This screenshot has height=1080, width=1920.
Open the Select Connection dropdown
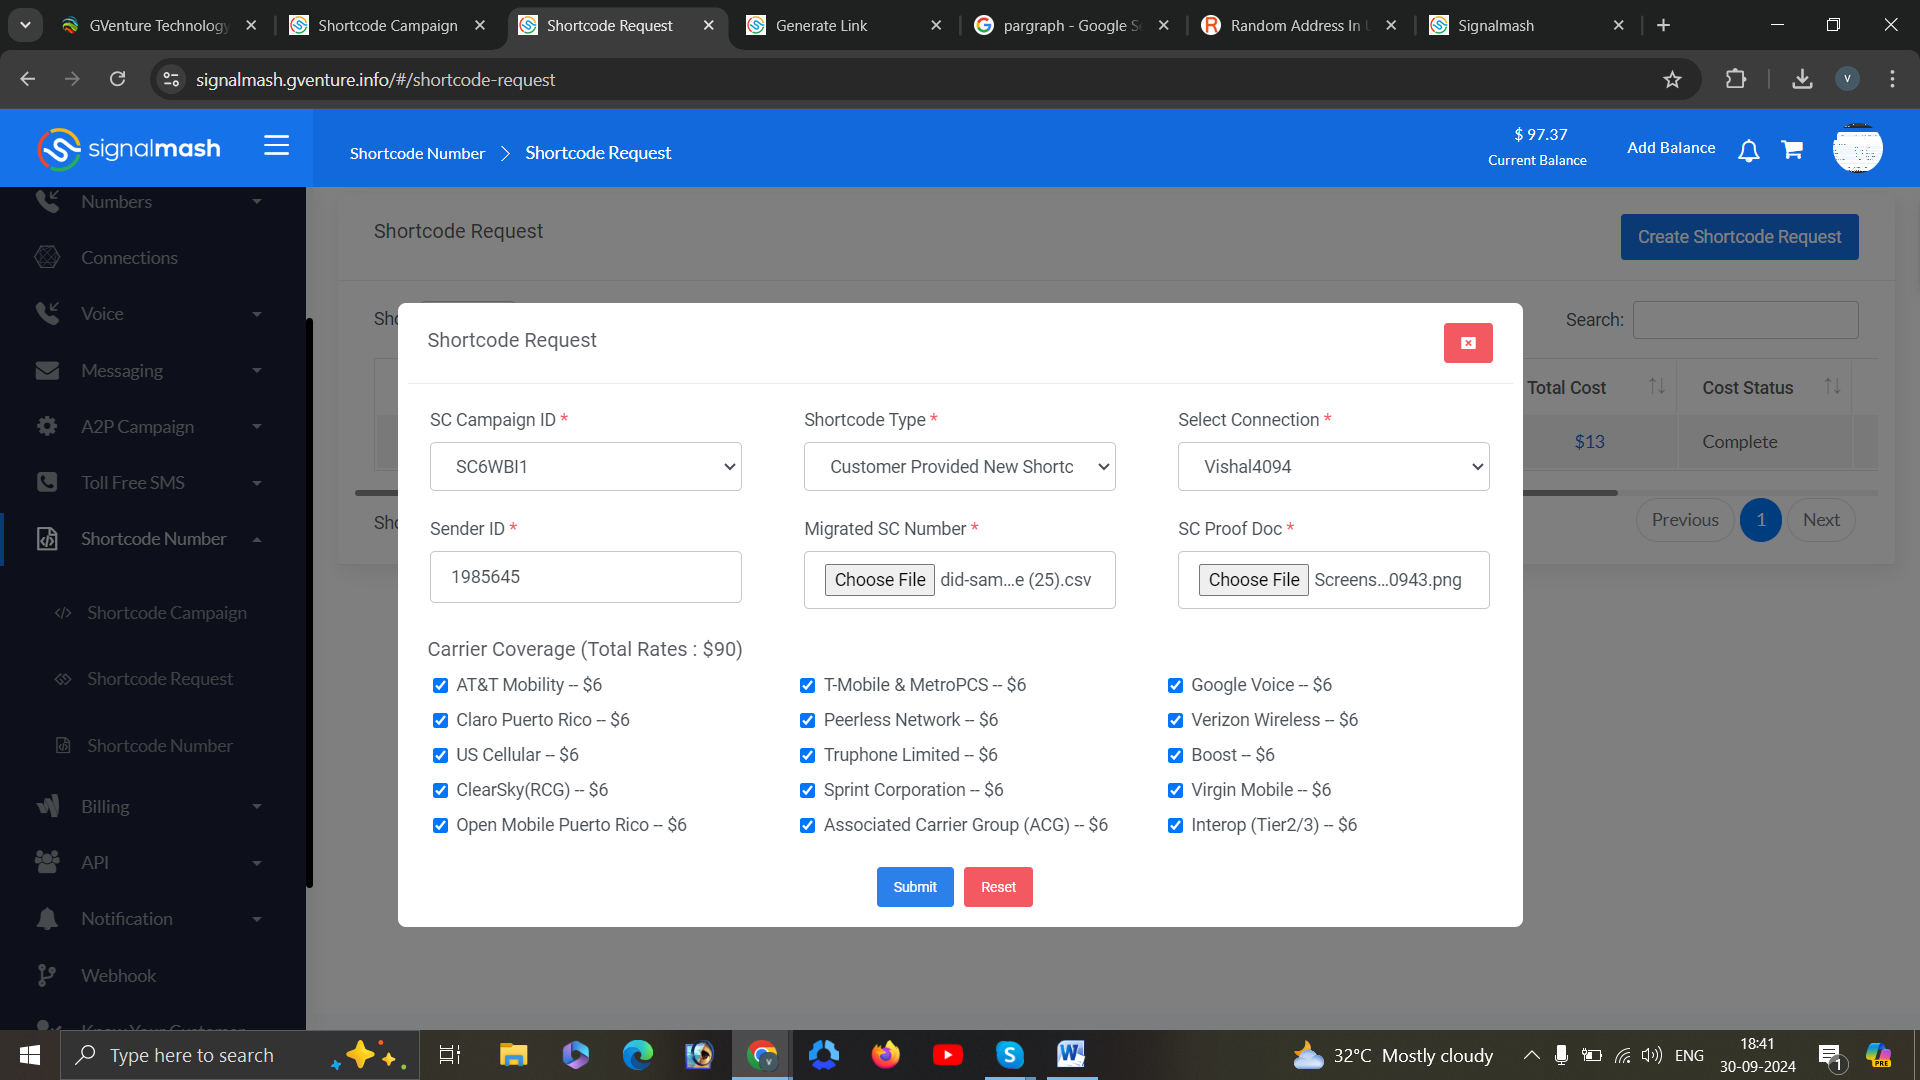point(1333,467)
